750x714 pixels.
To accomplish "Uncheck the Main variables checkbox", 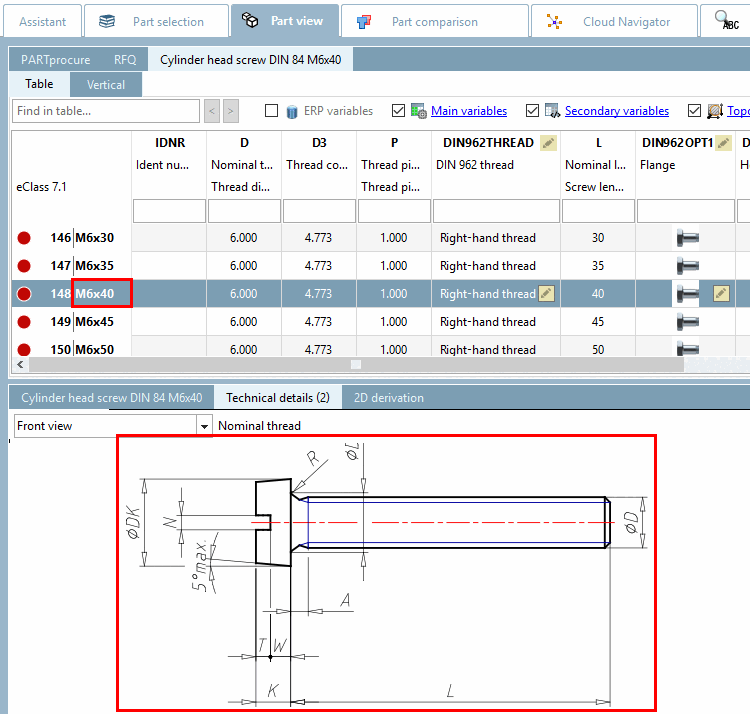I will 399,111.
